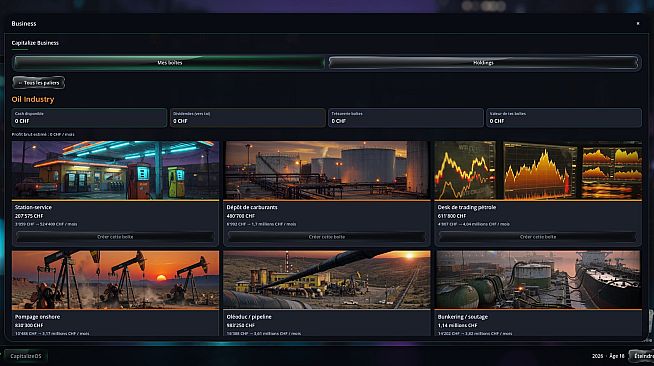Image resolution: width=654 pixels, height=366 pixels.
Task: Open the Pompage onshore pumpjack image
Action: tap(115, 280)
